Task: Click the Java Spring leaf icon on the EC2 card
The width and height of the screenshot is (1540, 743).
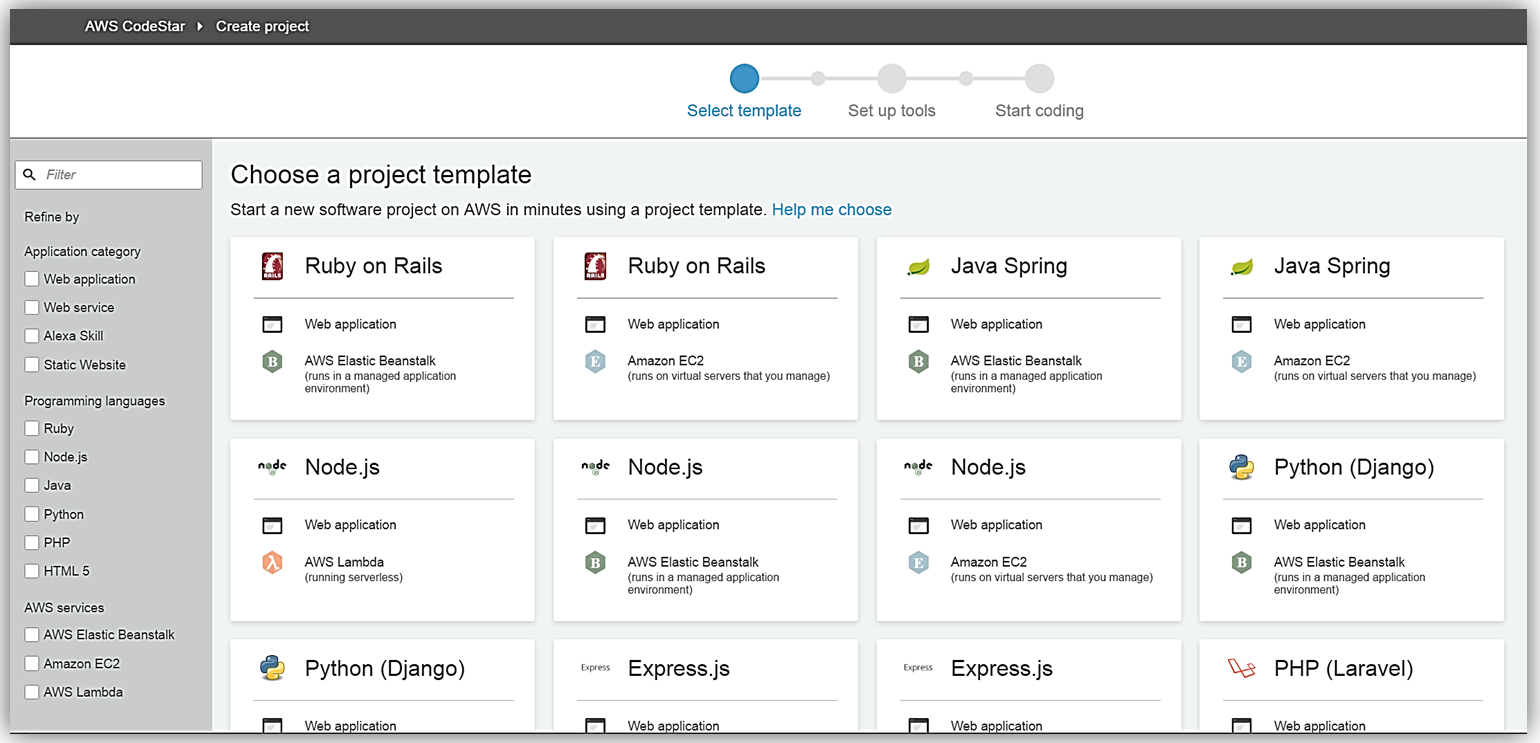Action: tap(1241, 267)
